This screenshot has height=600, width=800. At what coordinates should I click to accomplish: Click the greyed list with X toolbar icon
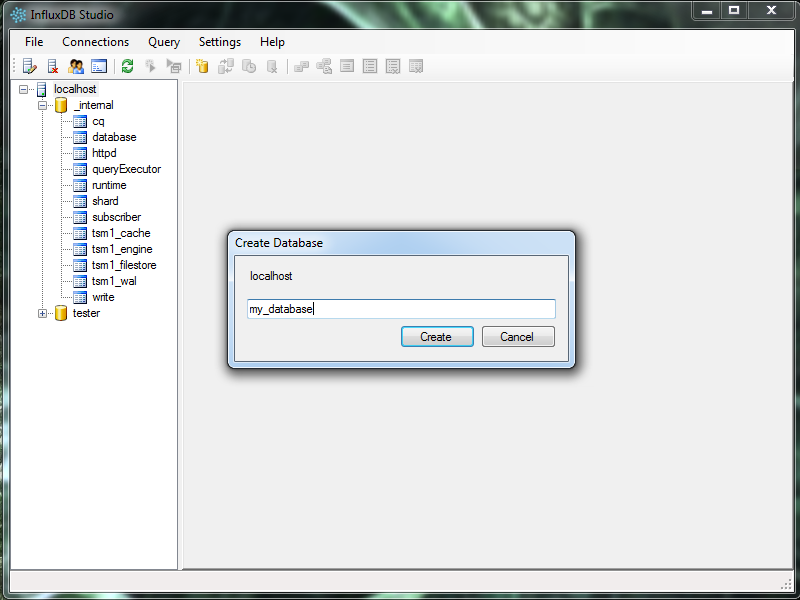point(393,66)
